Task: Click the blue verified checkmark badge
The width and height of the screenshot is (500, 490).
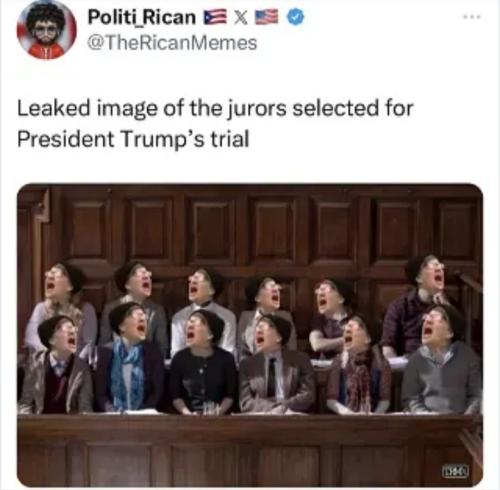Action: pyautogui.click(x=296, y=17)
